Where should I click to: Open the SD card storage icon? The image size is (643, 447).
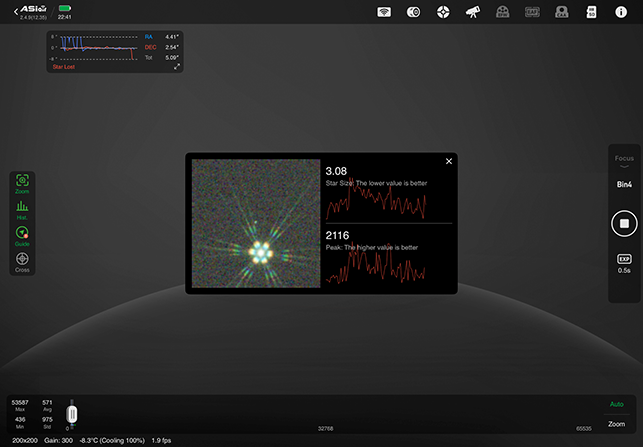[x=591, y=12]
